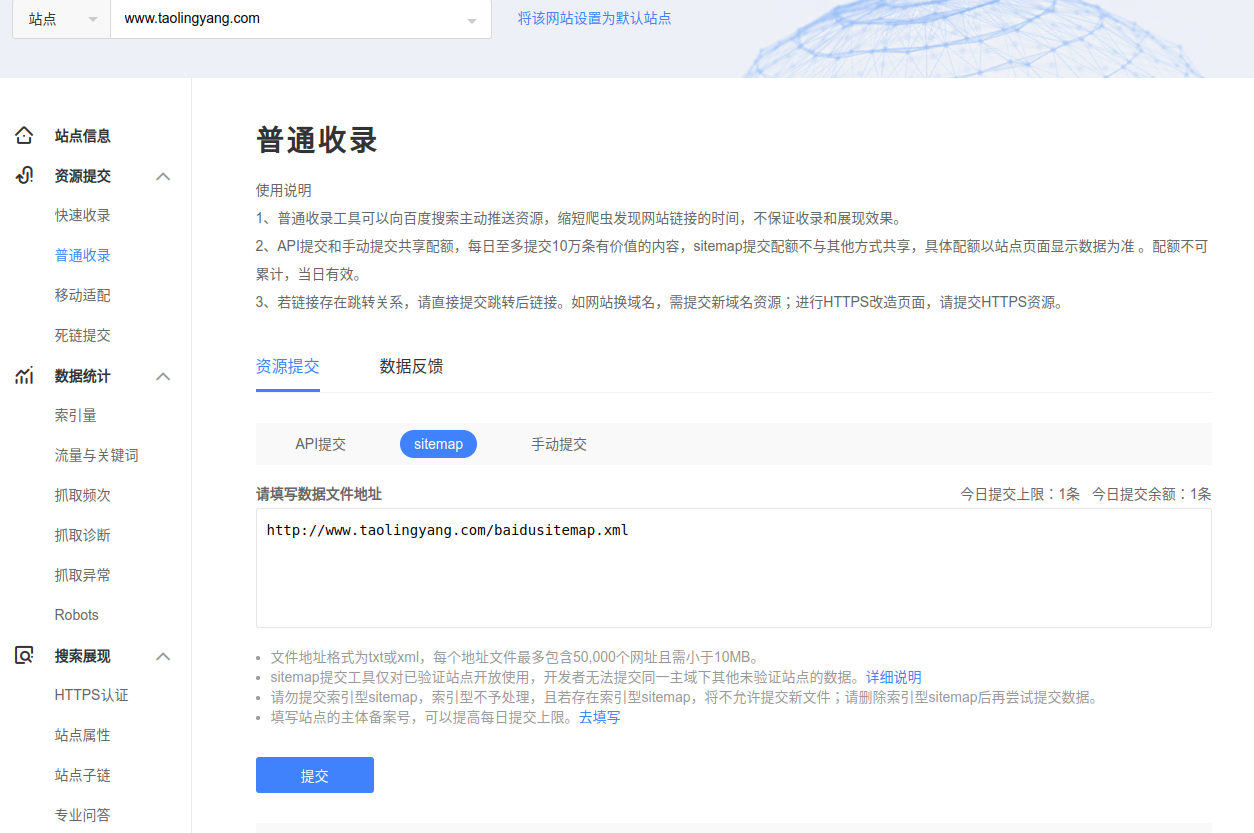Image resolution: width=1254 pixels, height=833 pixels.
Task: Collapse the 资源提交 section chevron
Action: (x=164, y=176)
